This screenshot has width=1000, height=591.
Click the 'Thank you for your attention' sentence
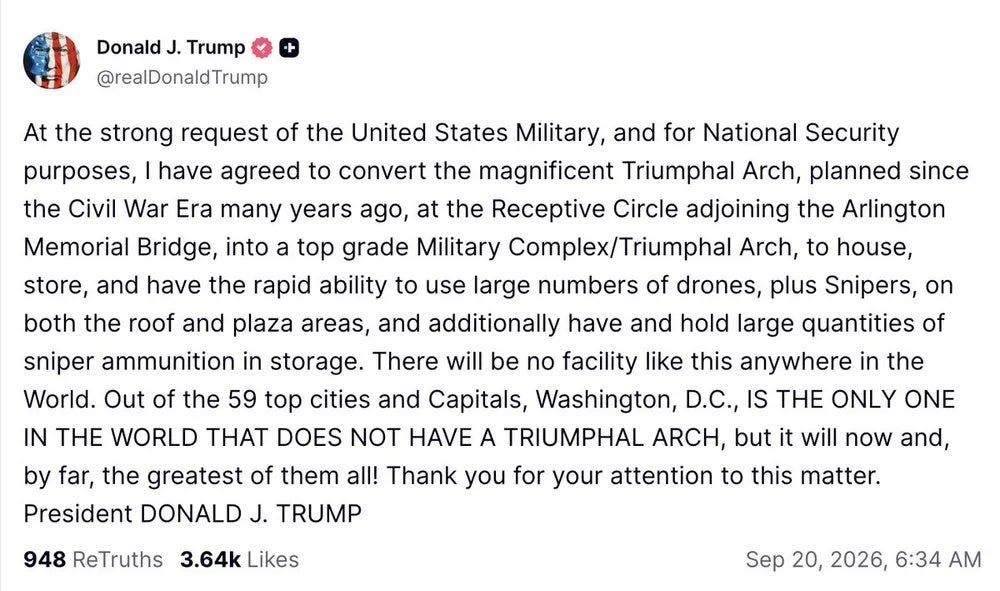[x=633, y=476]
